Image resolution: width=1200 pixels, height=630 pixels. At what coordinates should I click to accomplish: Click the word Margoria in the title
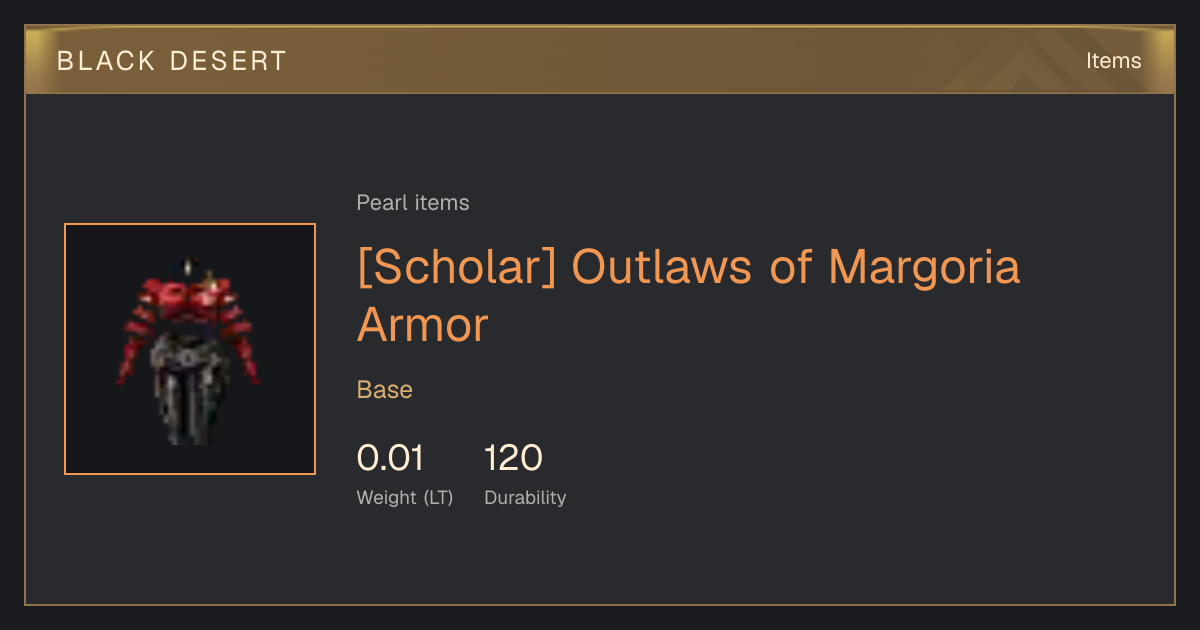tap(924, 268)
